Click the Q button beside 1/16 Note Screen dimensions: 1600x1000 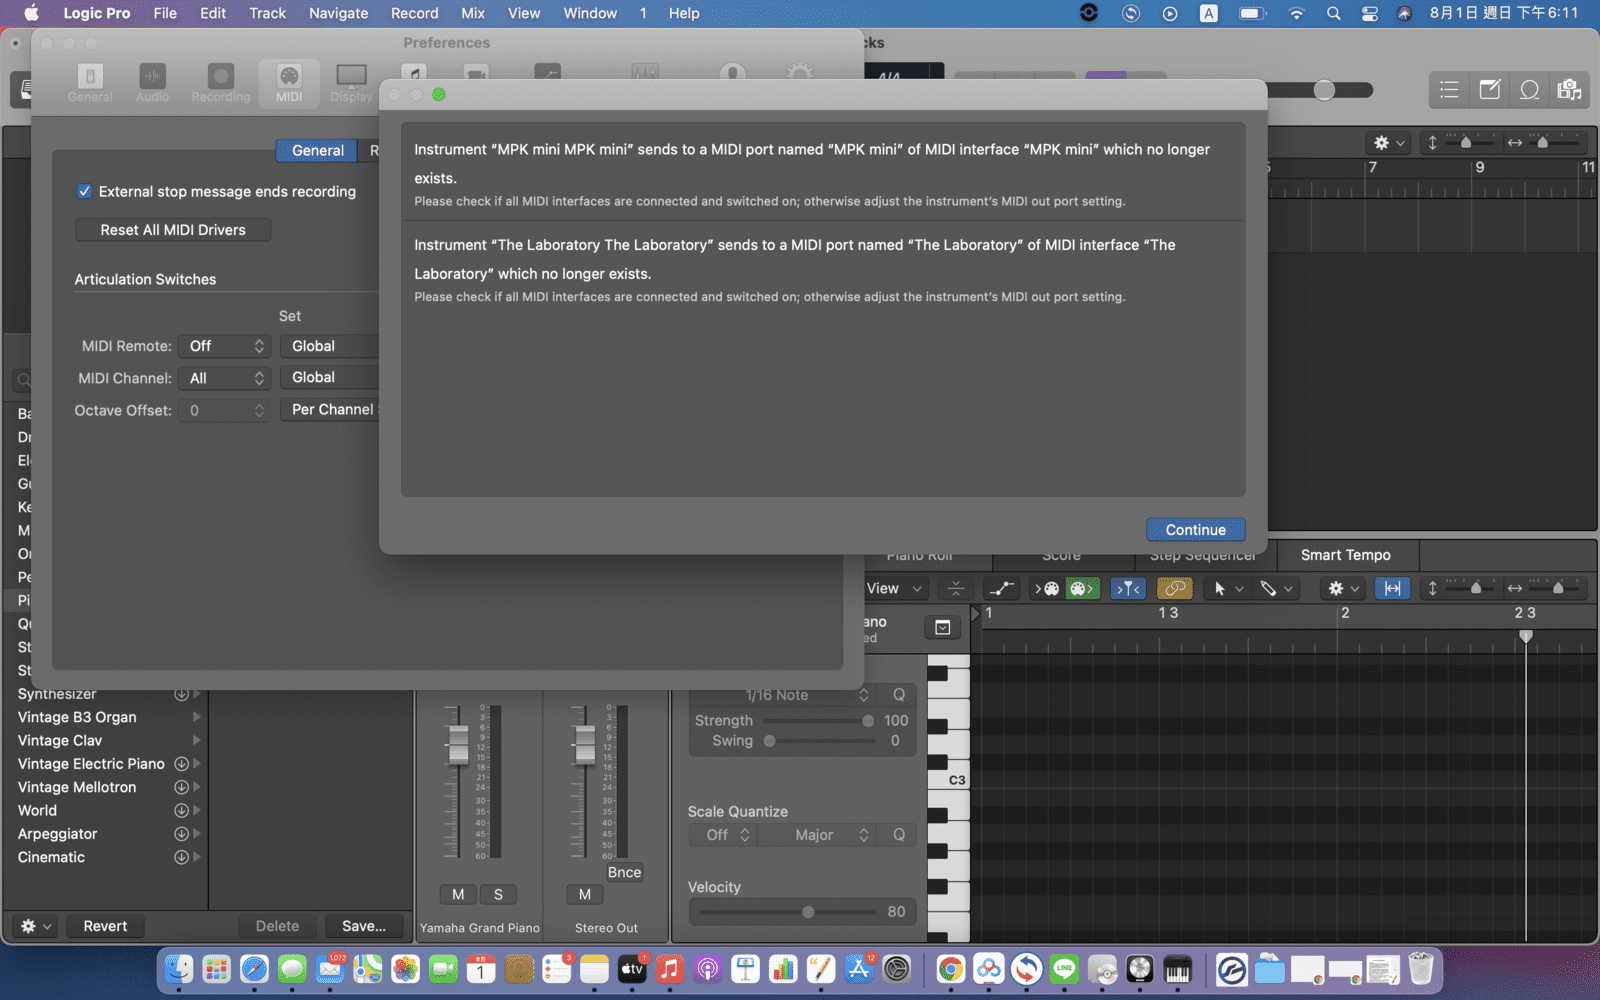tap(898, 695)
